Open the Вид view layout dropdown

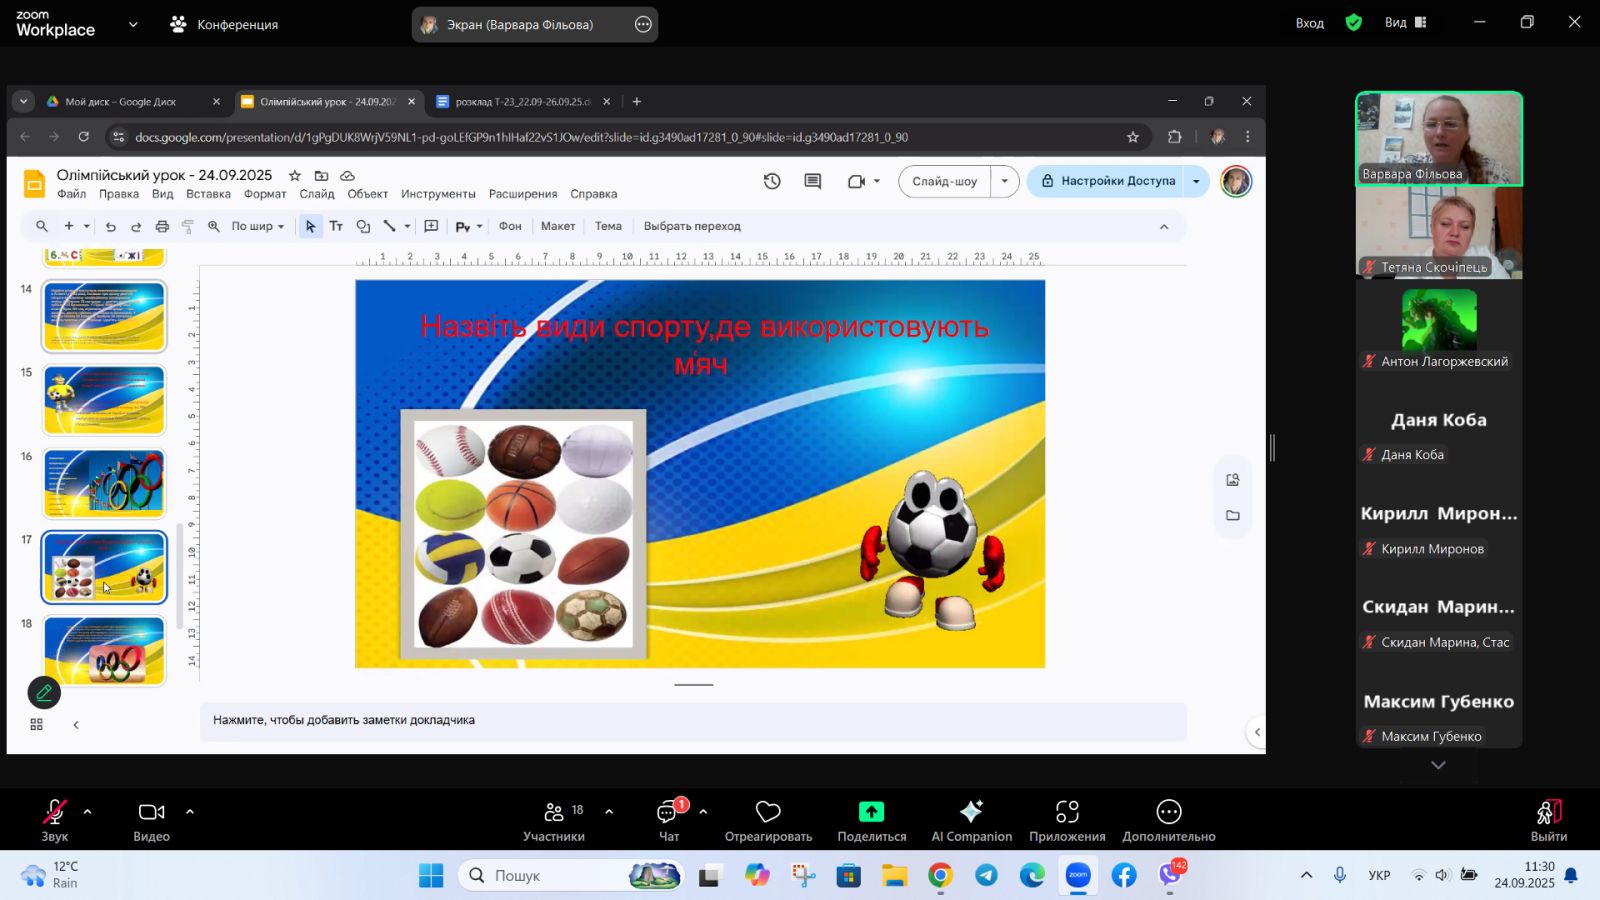[x=1405, y=23]
